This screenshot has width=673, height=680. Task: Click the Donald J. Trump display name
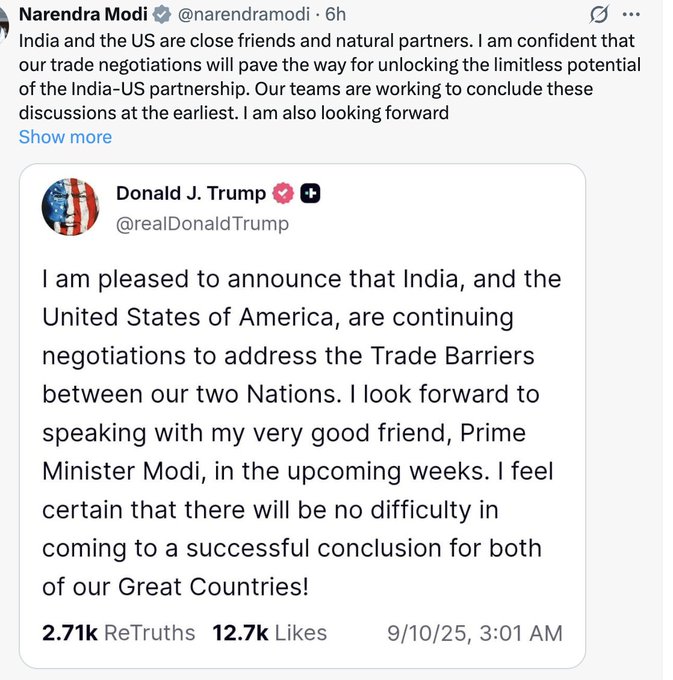coord(191,194)
